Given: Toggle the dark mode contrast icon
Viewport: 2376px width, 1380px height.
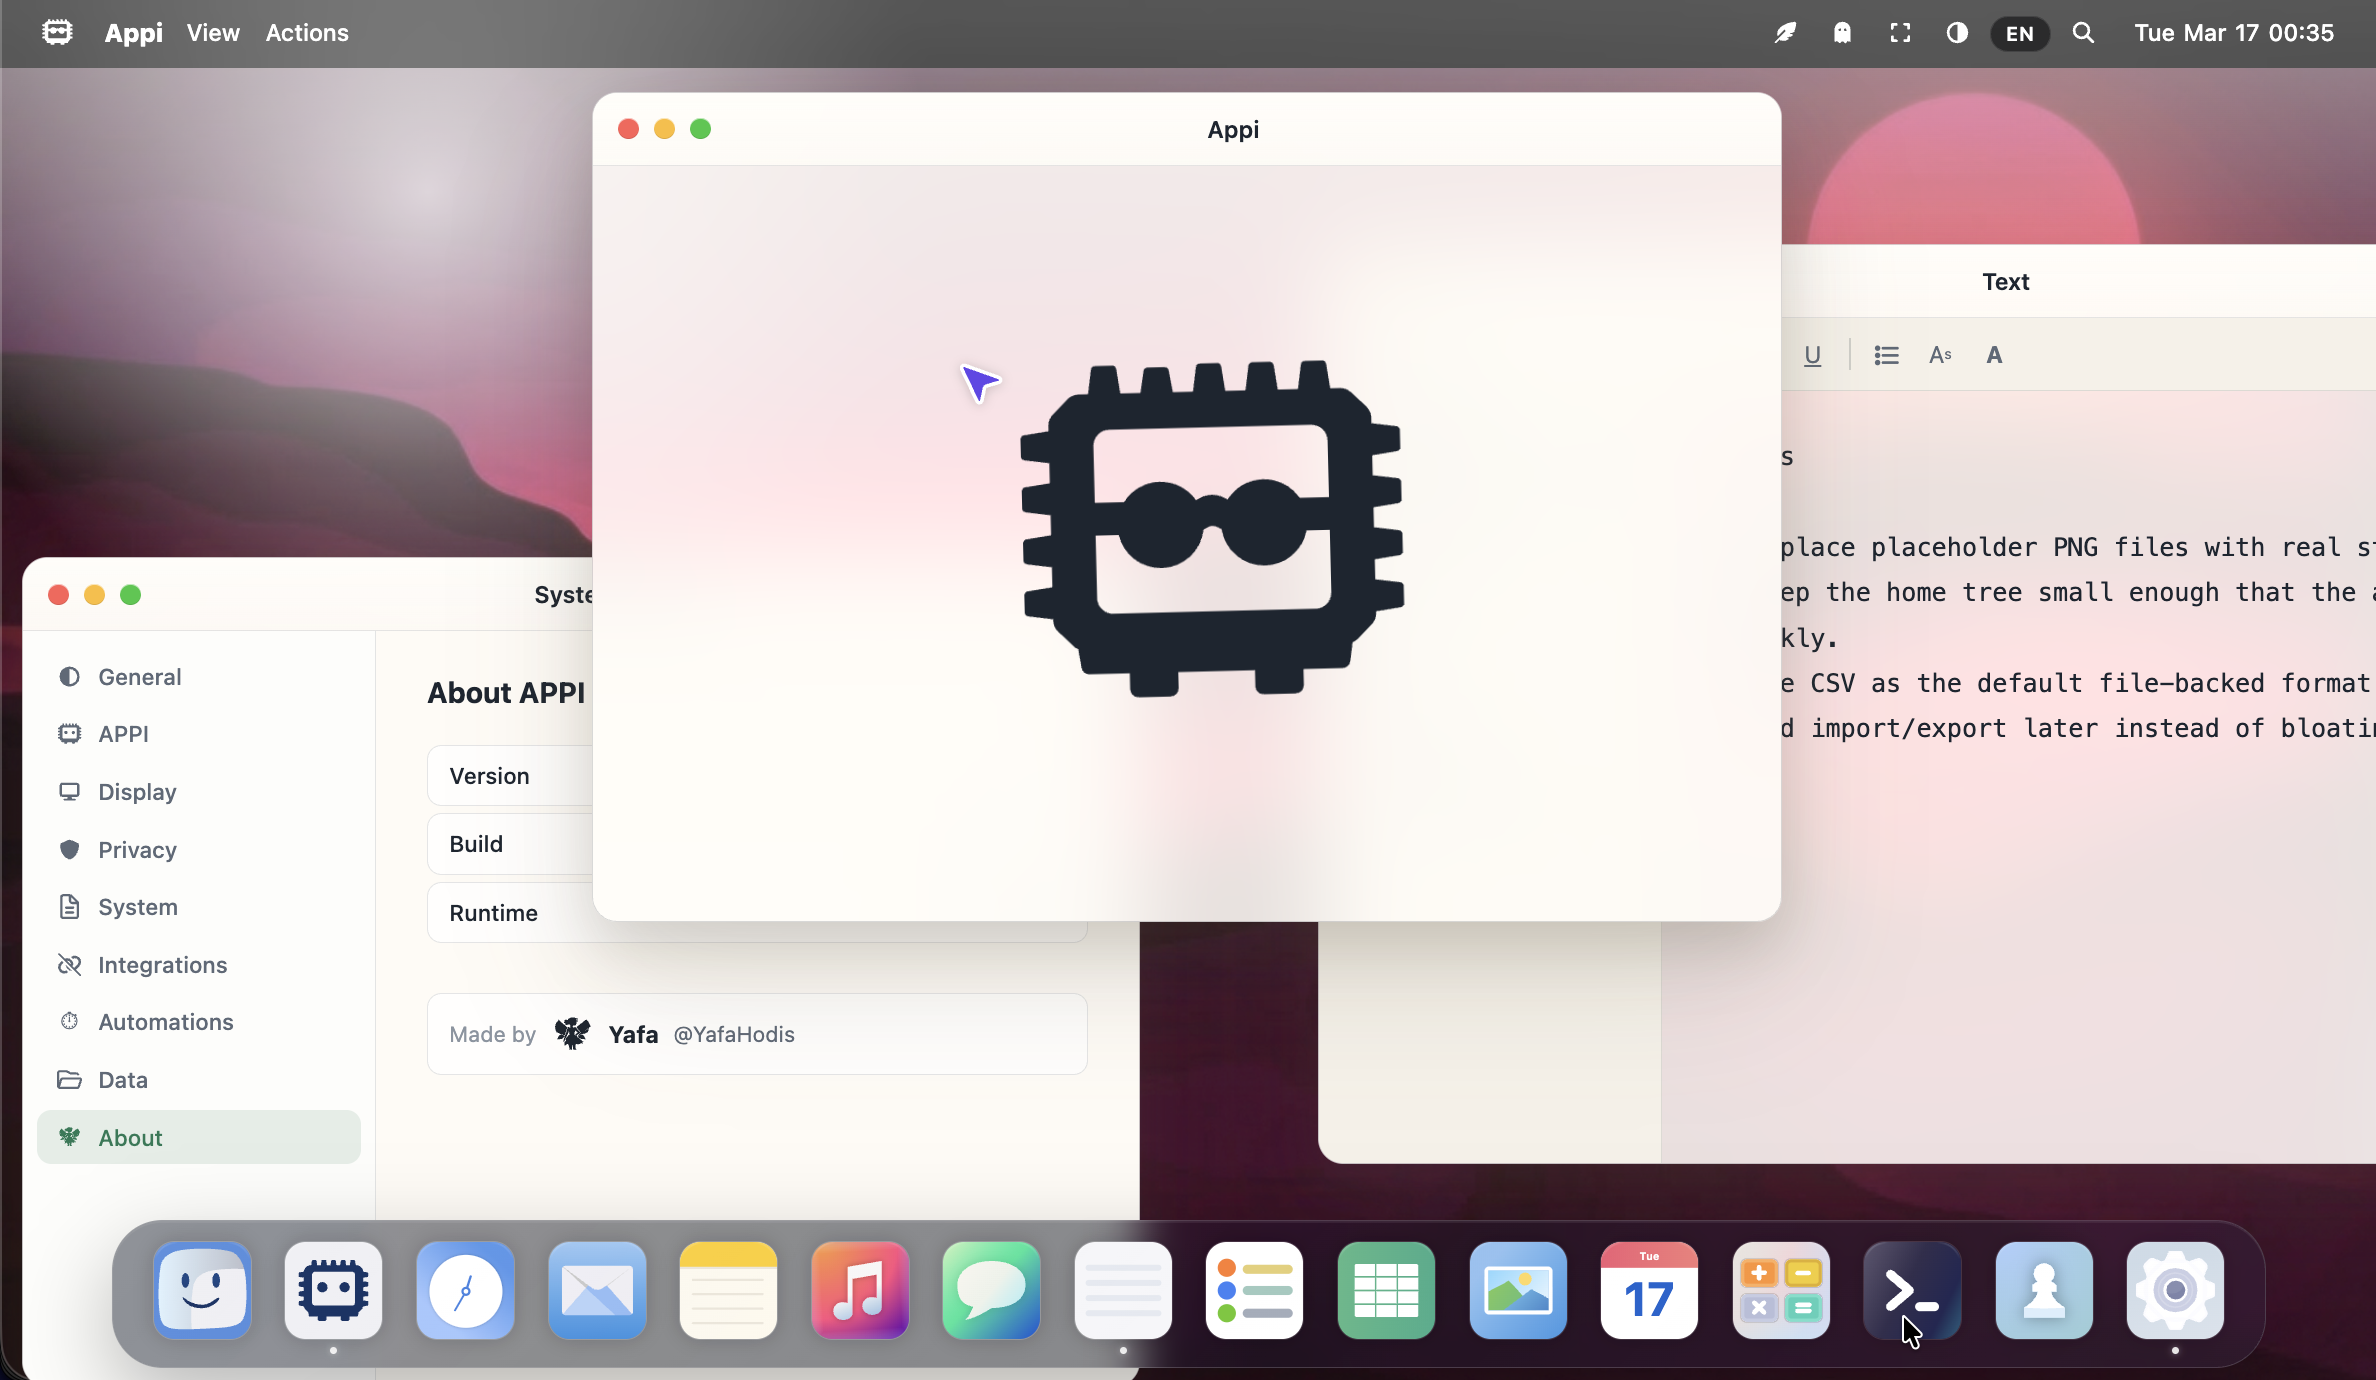Looking at the screenshot, I should coord(1957,33).
